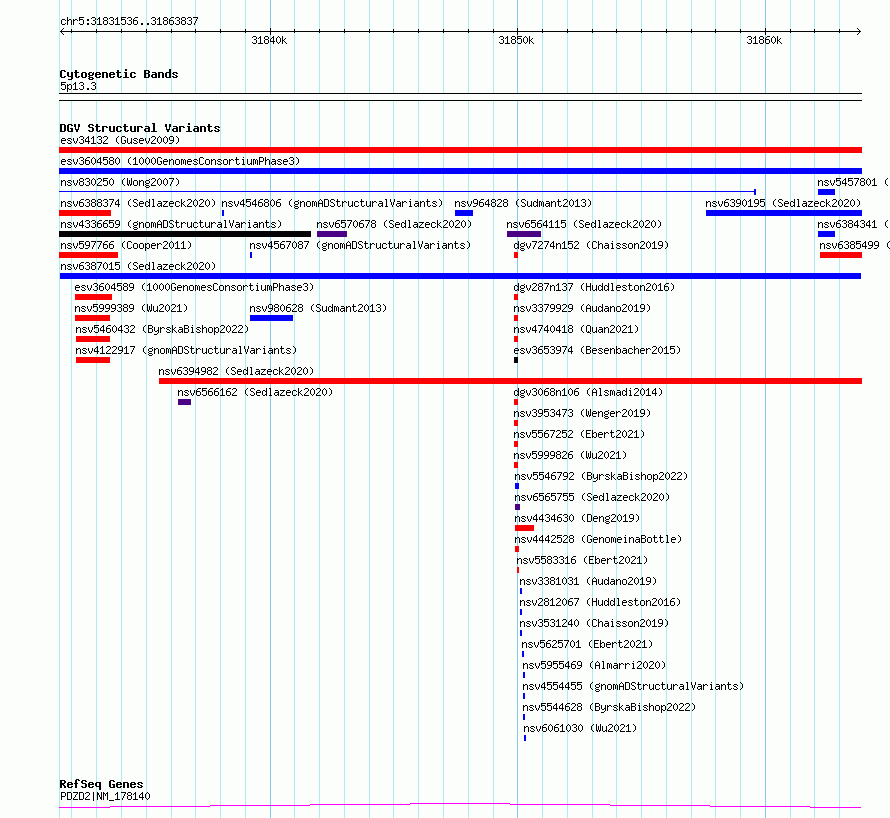Select nsv964828 (Sudmant2013) variant
The height and width of the screenshot is (818, 890).
(x=523, y=203)
